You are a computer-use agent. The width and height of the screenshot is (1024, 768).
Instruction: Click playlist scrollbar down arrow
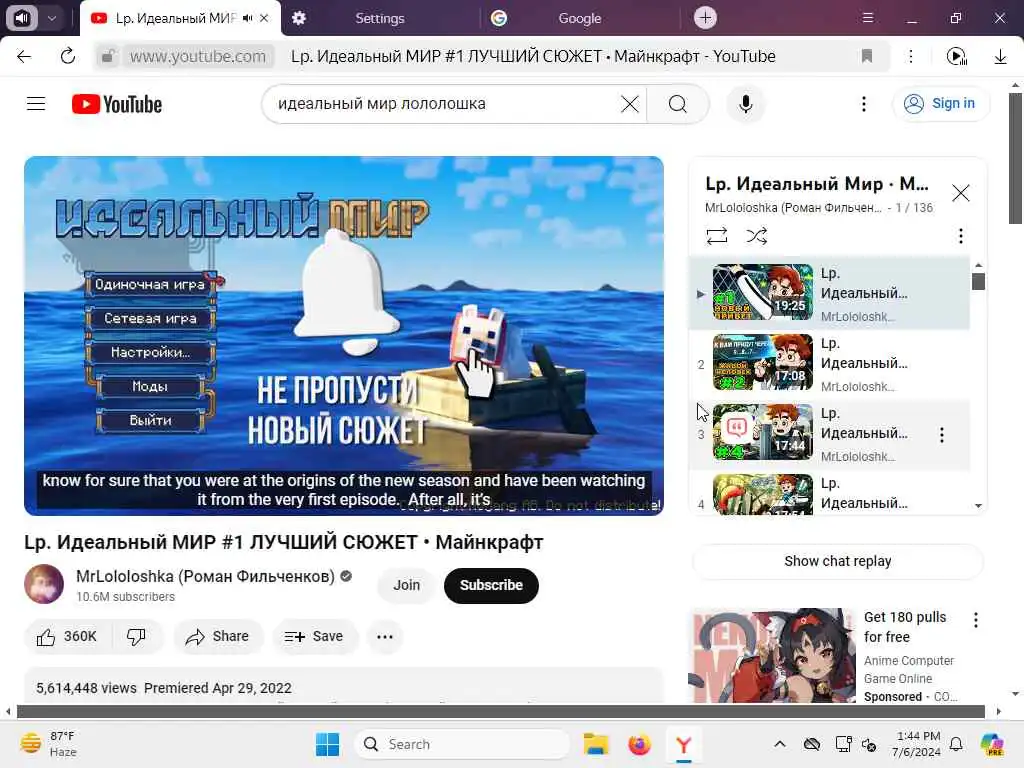[978, 505]
